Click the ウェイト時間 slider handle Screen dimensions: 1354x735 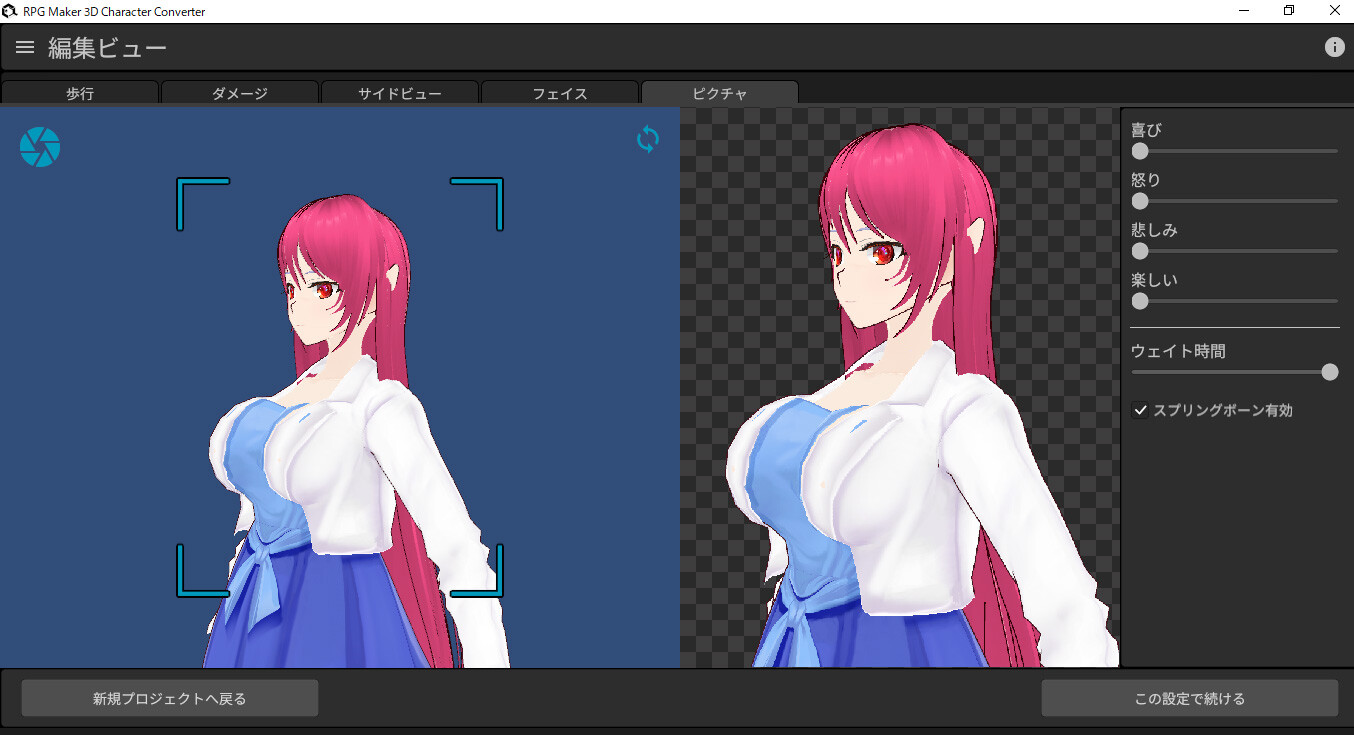[x=1330, y=371]
